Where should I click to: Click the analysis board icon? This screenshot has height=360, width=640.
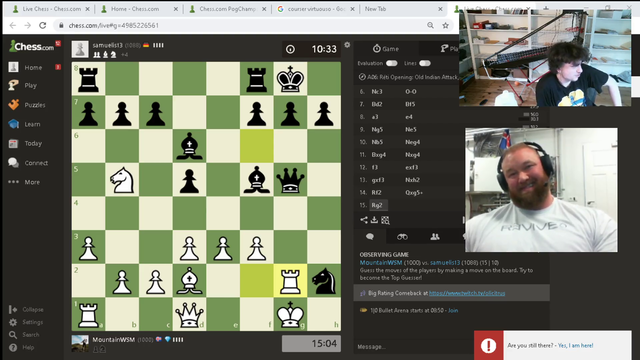point(385,220)
